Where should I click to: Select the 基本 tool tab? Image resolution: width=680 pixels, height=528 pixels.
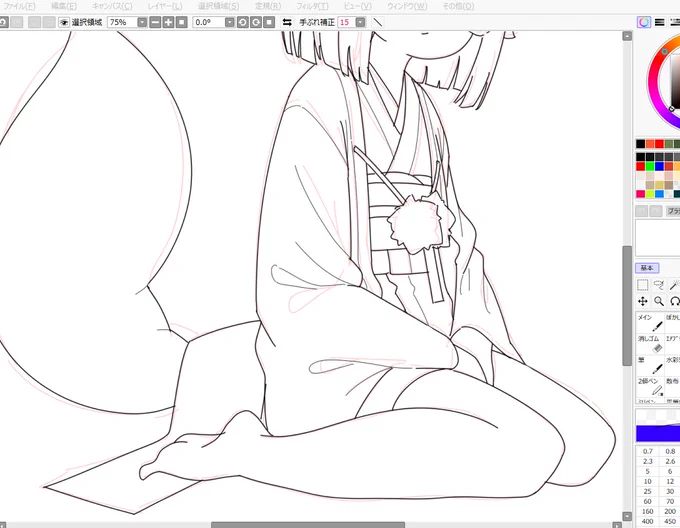pos(647,268)
